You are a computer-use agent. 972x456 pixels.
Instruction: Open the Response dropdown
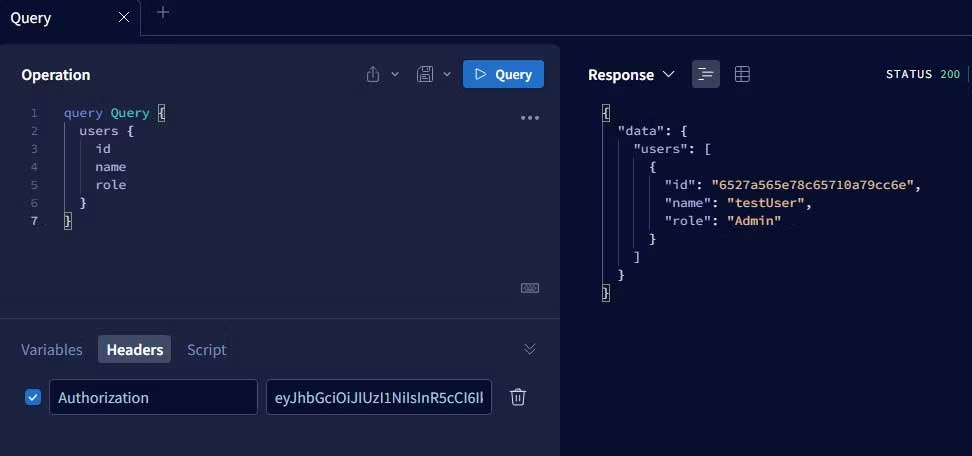tap(631, 74)
